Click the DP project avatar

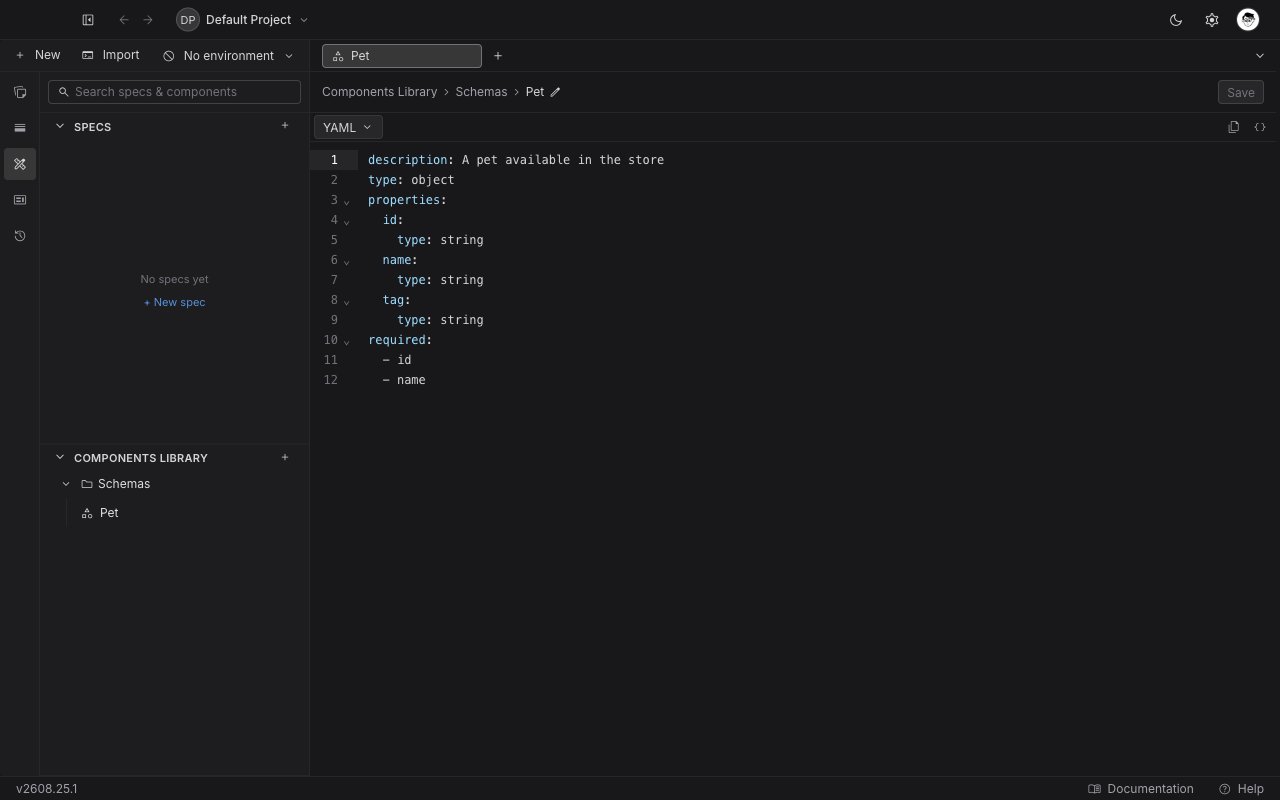pyautogui.click(x=188, y=20)
